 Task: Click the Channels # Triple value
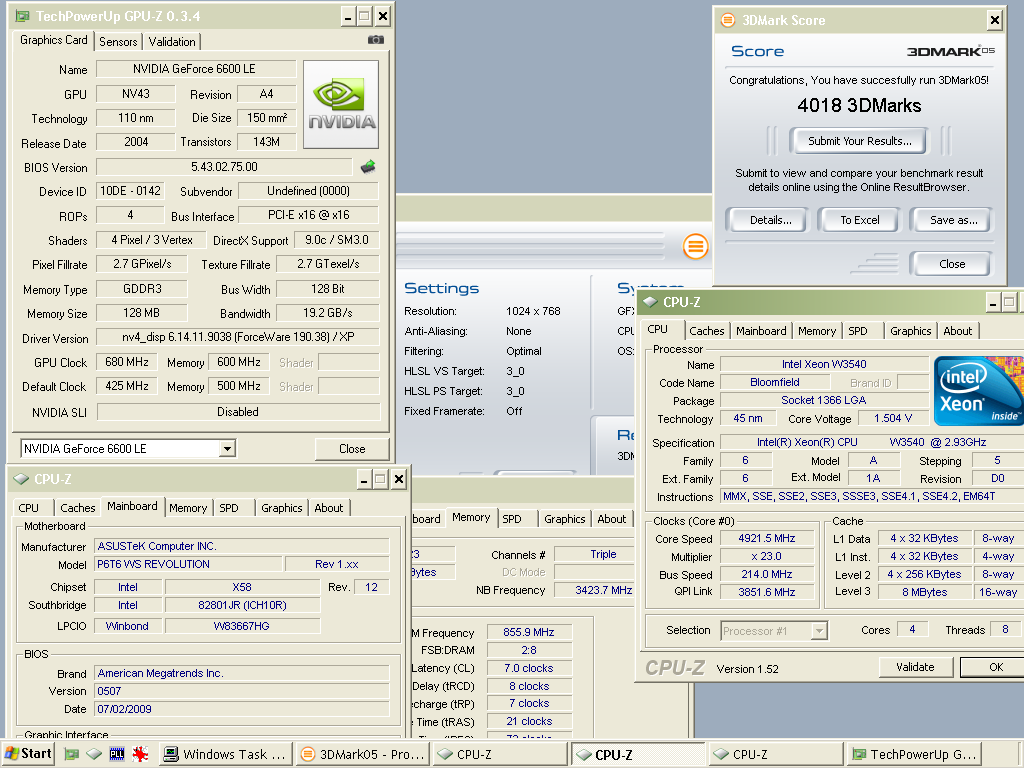point(594,554)
